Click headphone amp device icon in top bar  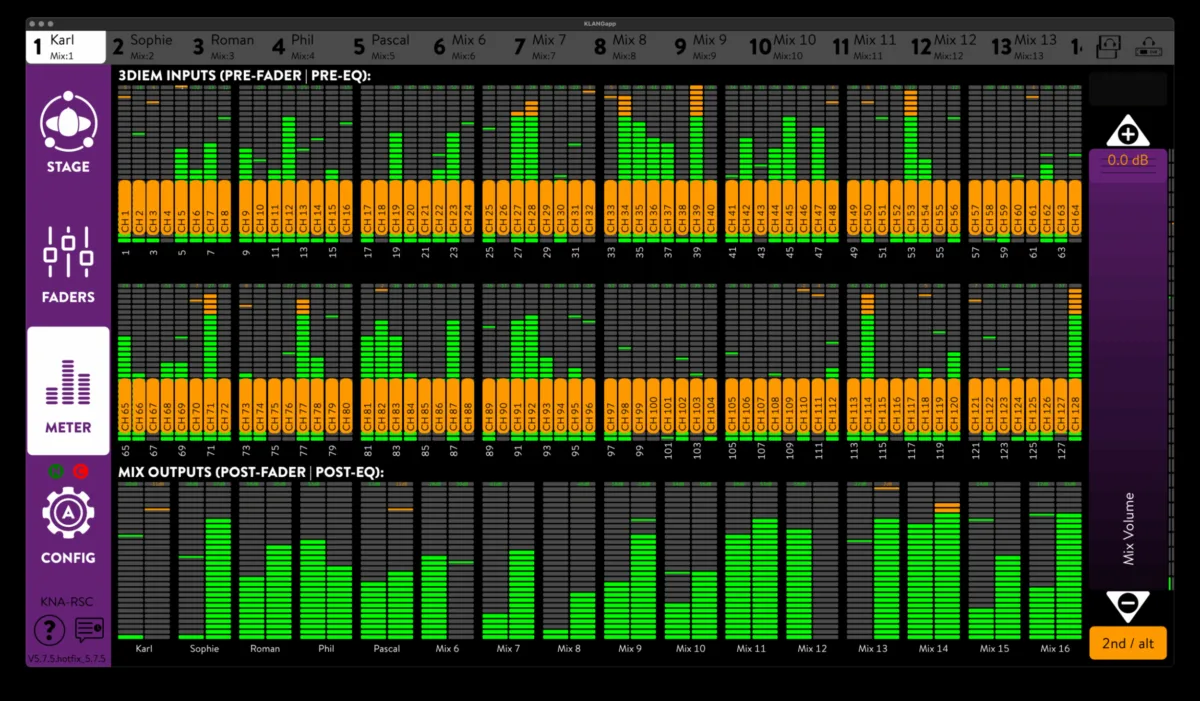pyautogui.click(x=1146, y=47)
